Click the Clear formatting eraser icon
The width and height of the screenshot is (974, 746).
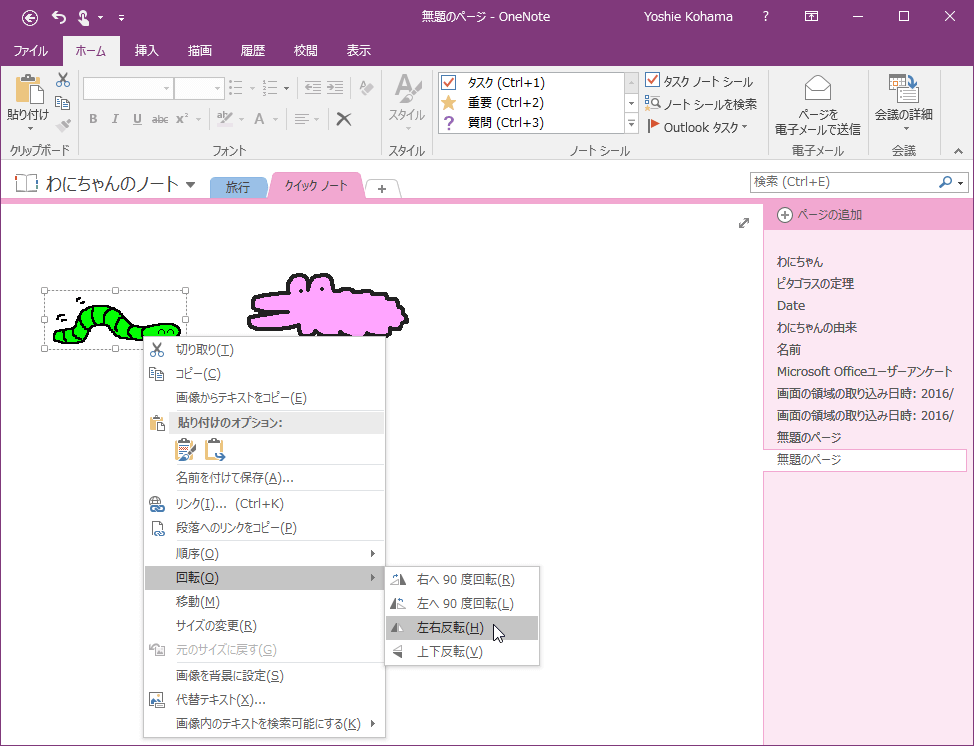pos(366,88)
